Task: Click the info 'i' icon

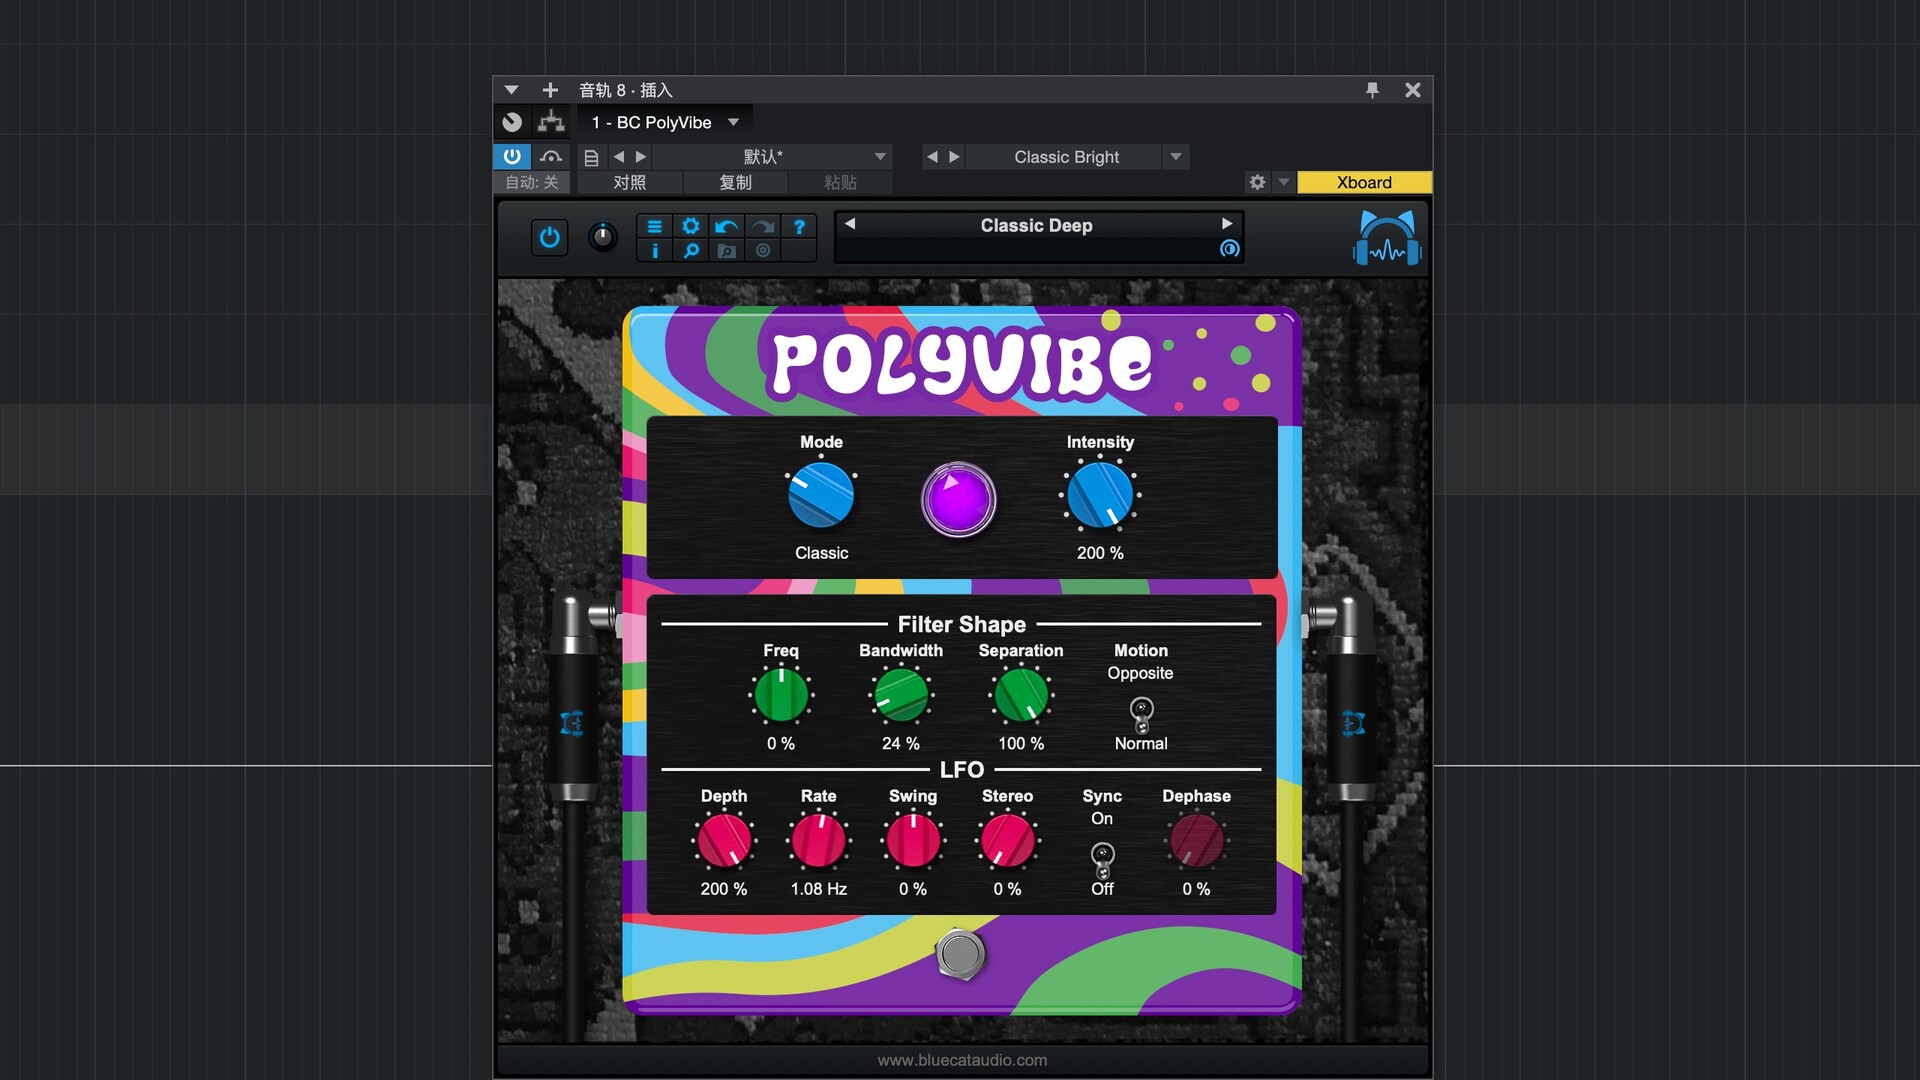Action: point(654,251)
